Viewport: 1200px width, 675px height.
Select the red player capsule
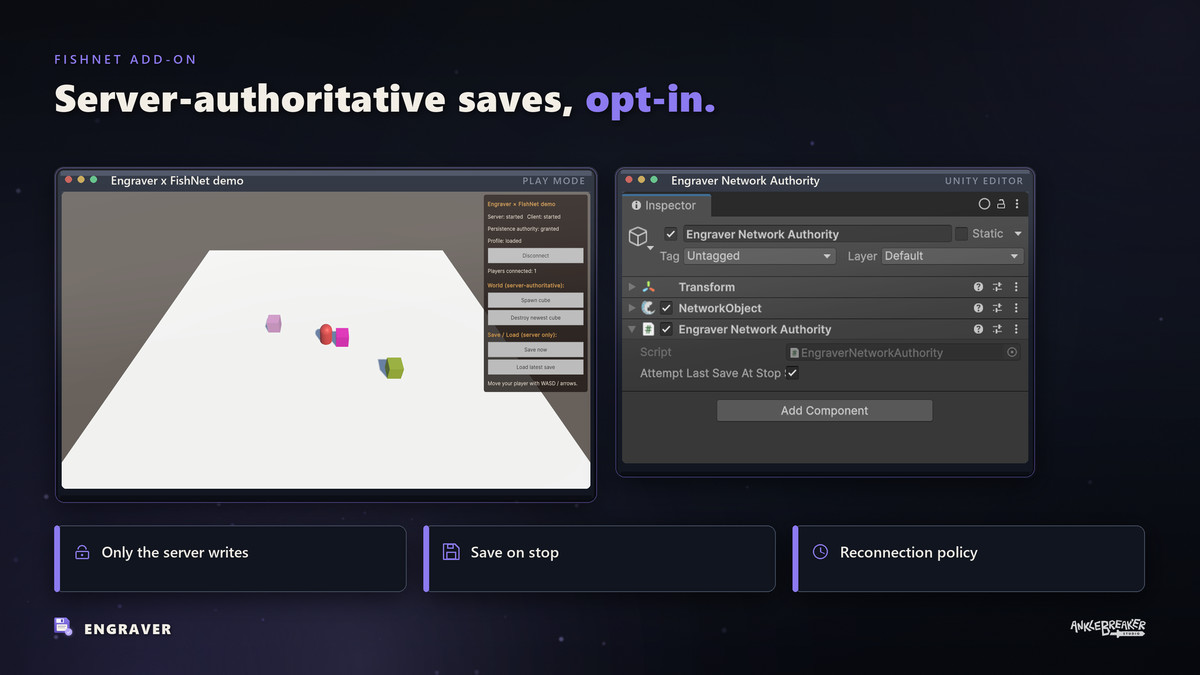click(x=326, y=334)
